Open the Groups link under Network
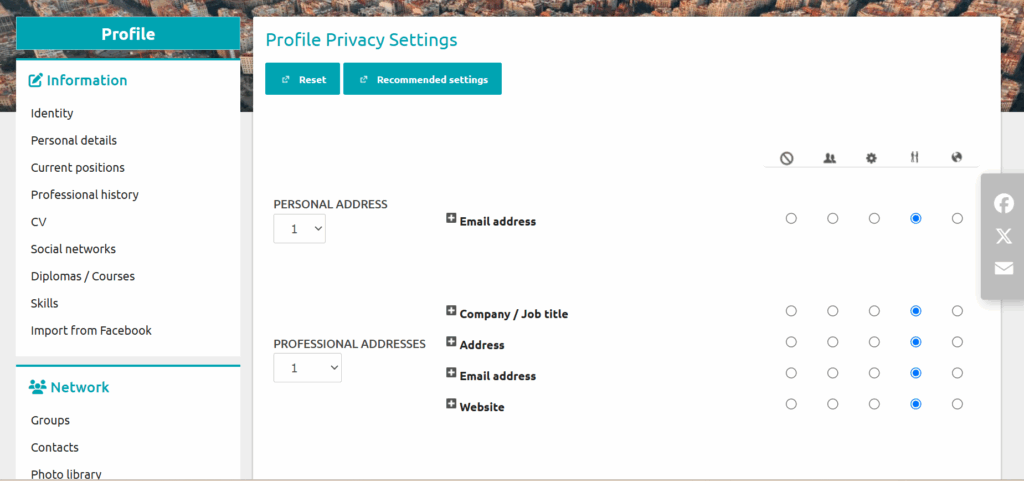The width and height of the screenshot is (1024, 481). coord(50,420)
